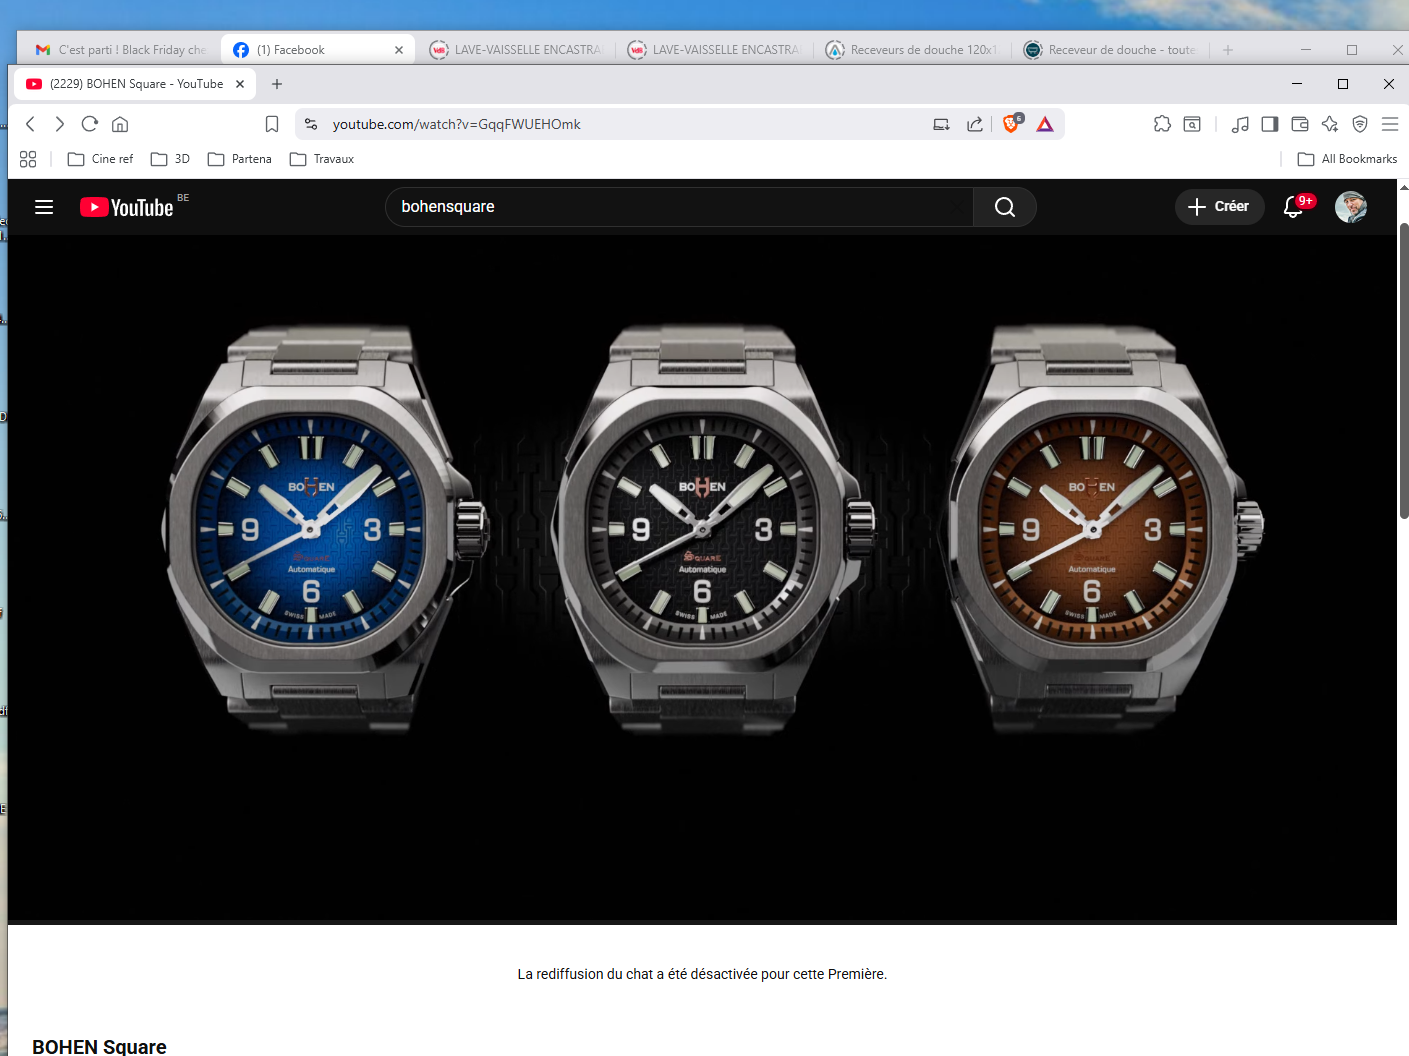
Task: Close the Facebook tab in background window
Action: tap(399, 49)
